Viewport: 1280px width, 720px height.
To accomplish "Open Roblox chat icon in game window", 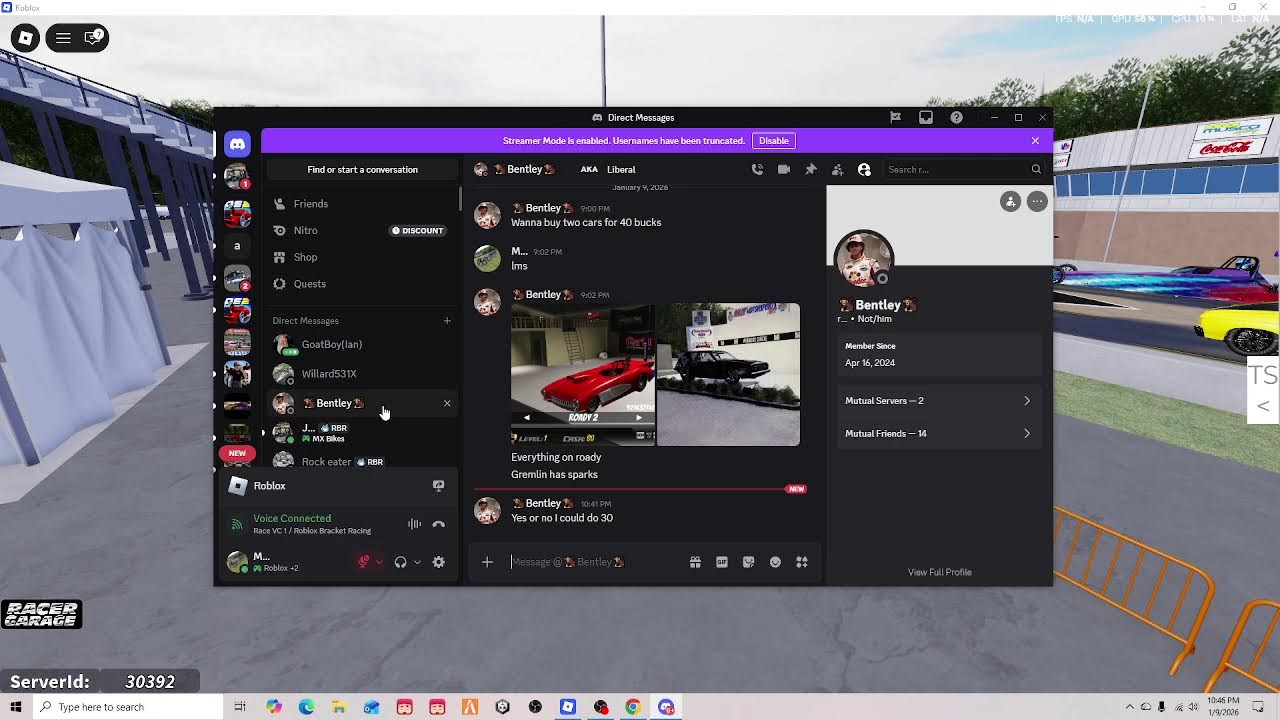I will coord(92,38).
